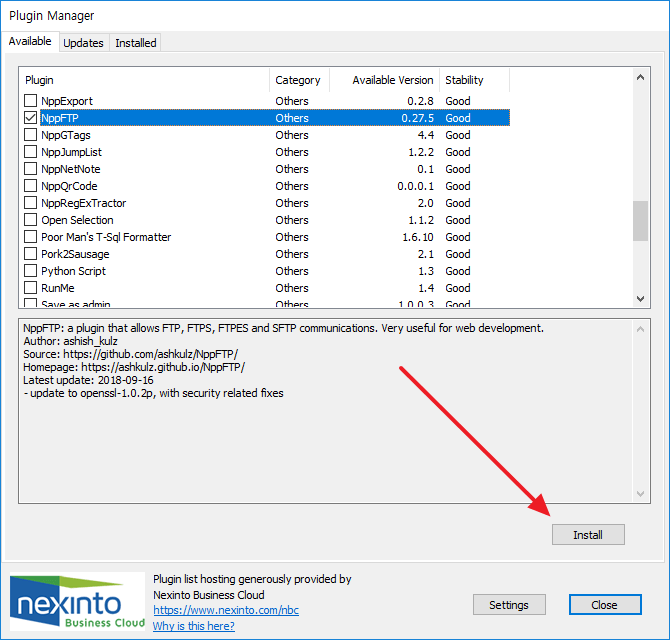Select the NppQrCode checkbox
The width and height of the screenshot is (670, 640).
click(x=30, y=186)
